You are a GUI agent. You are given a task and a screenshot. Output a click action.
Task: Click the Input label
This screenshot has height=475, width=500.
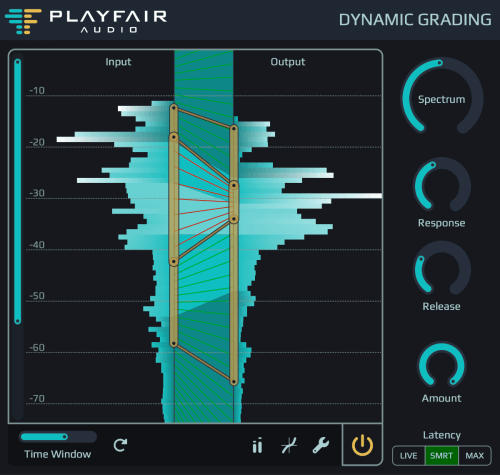coord(118,62)
